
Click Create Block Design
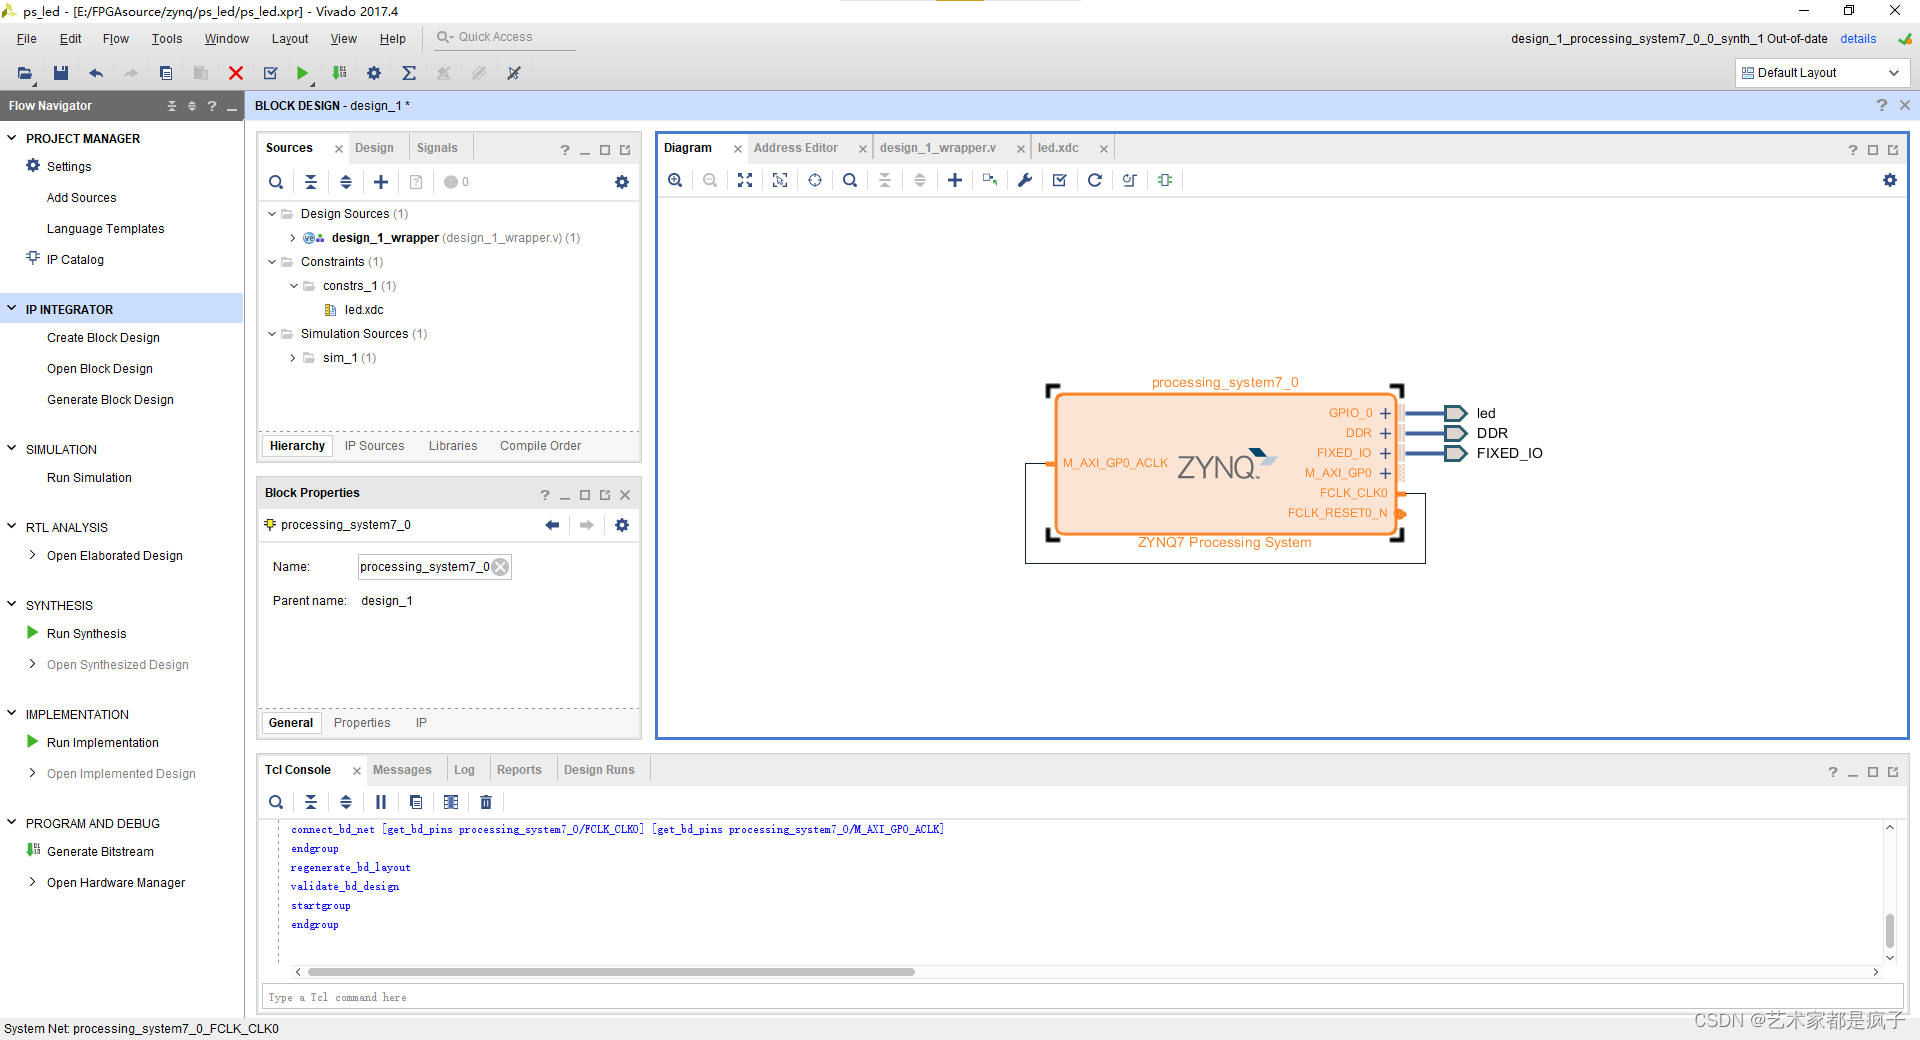[x=103, y=338]
